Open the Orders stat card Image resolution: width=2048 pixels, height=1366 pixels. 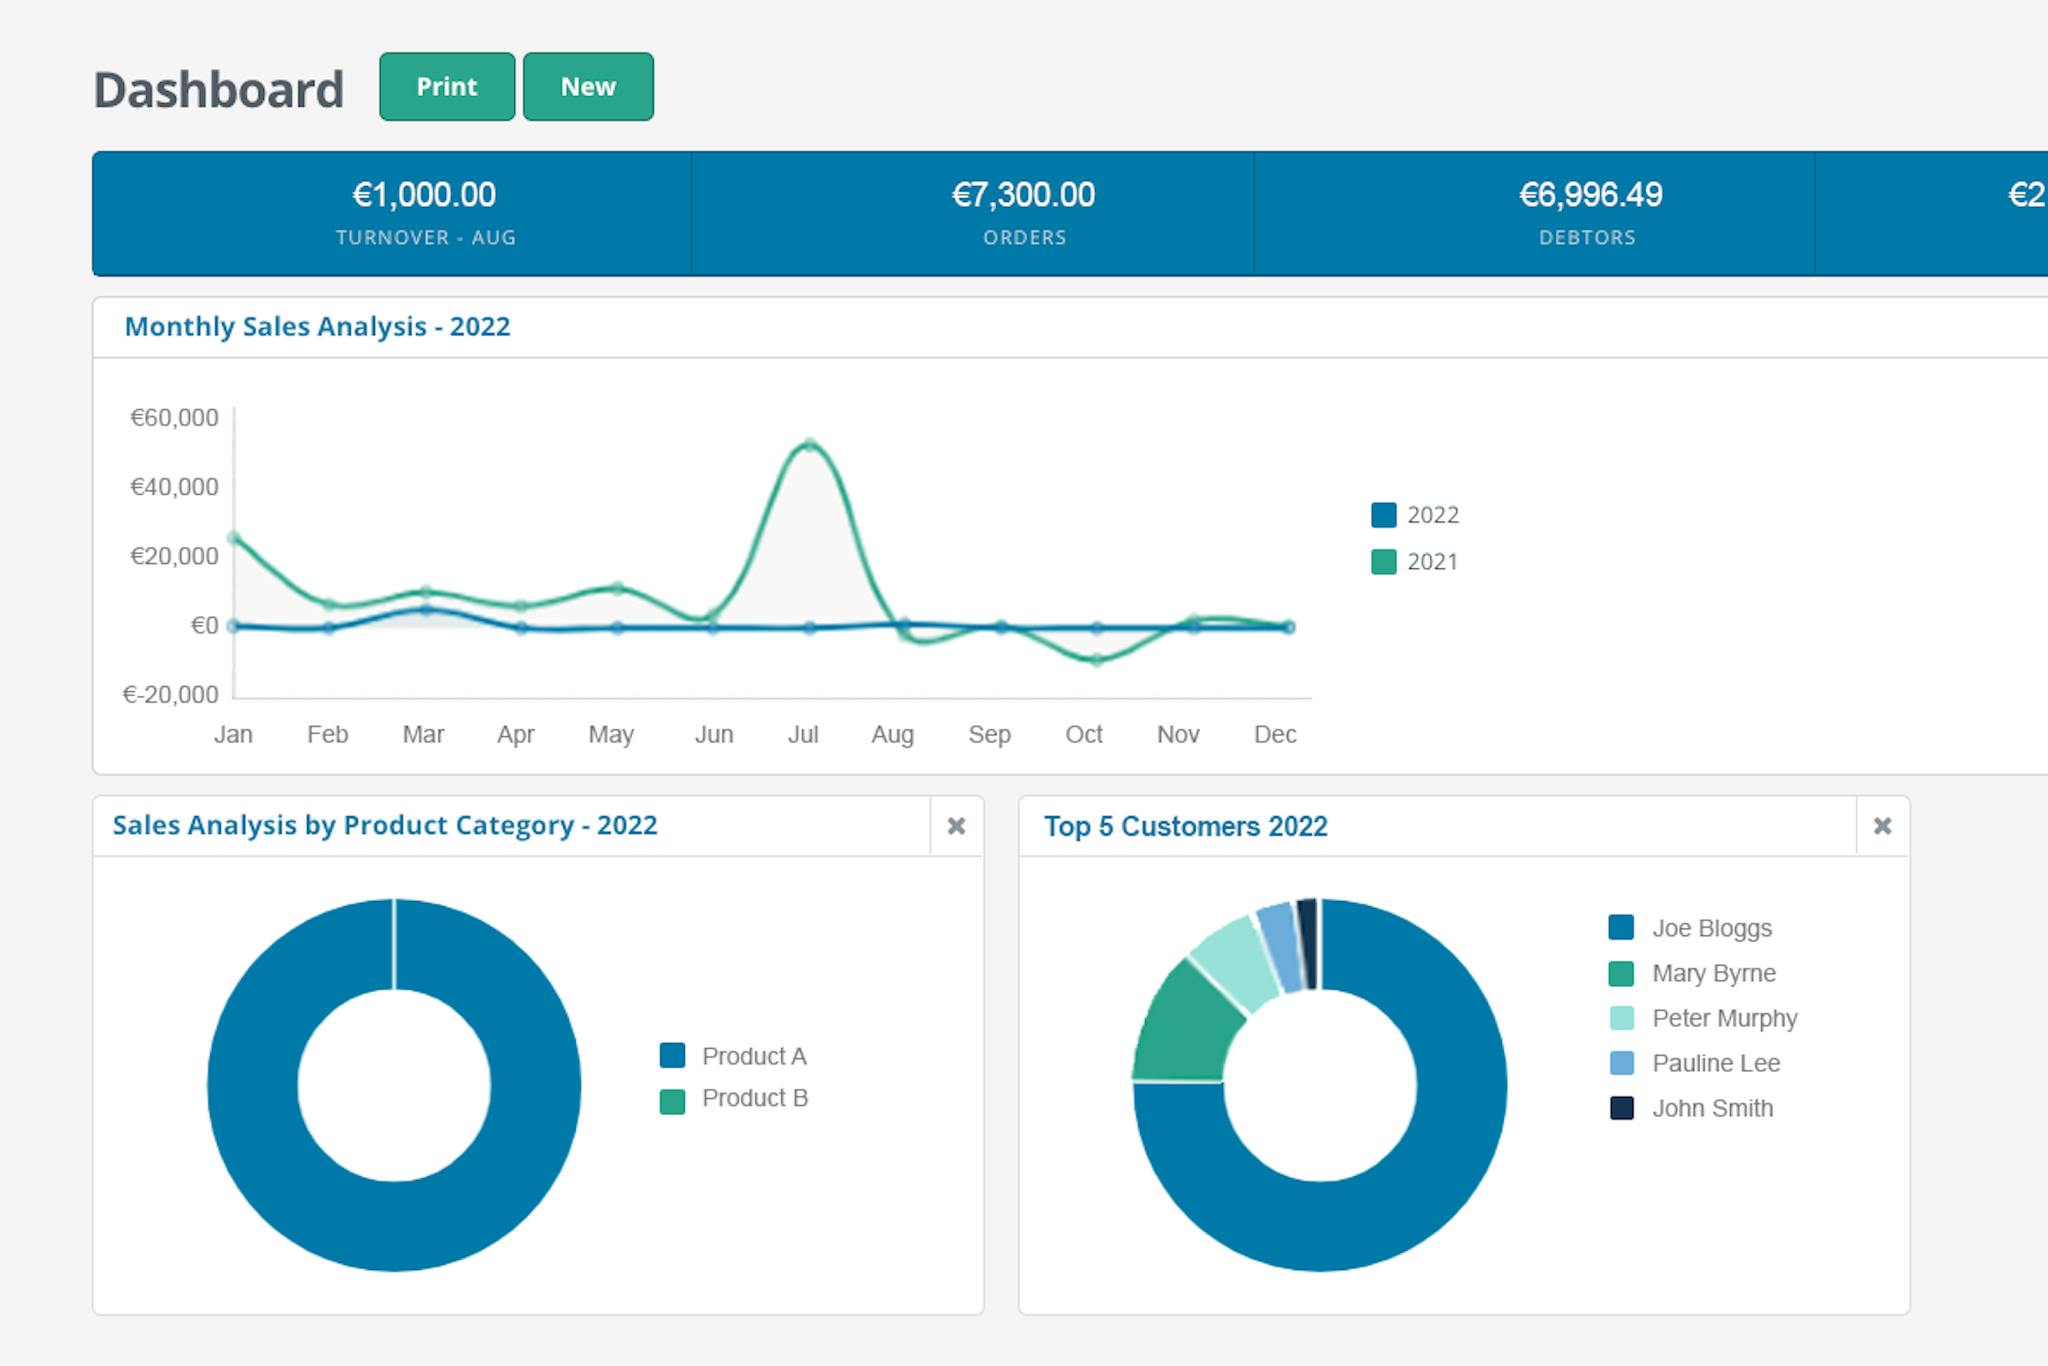tap(1024, 213)
